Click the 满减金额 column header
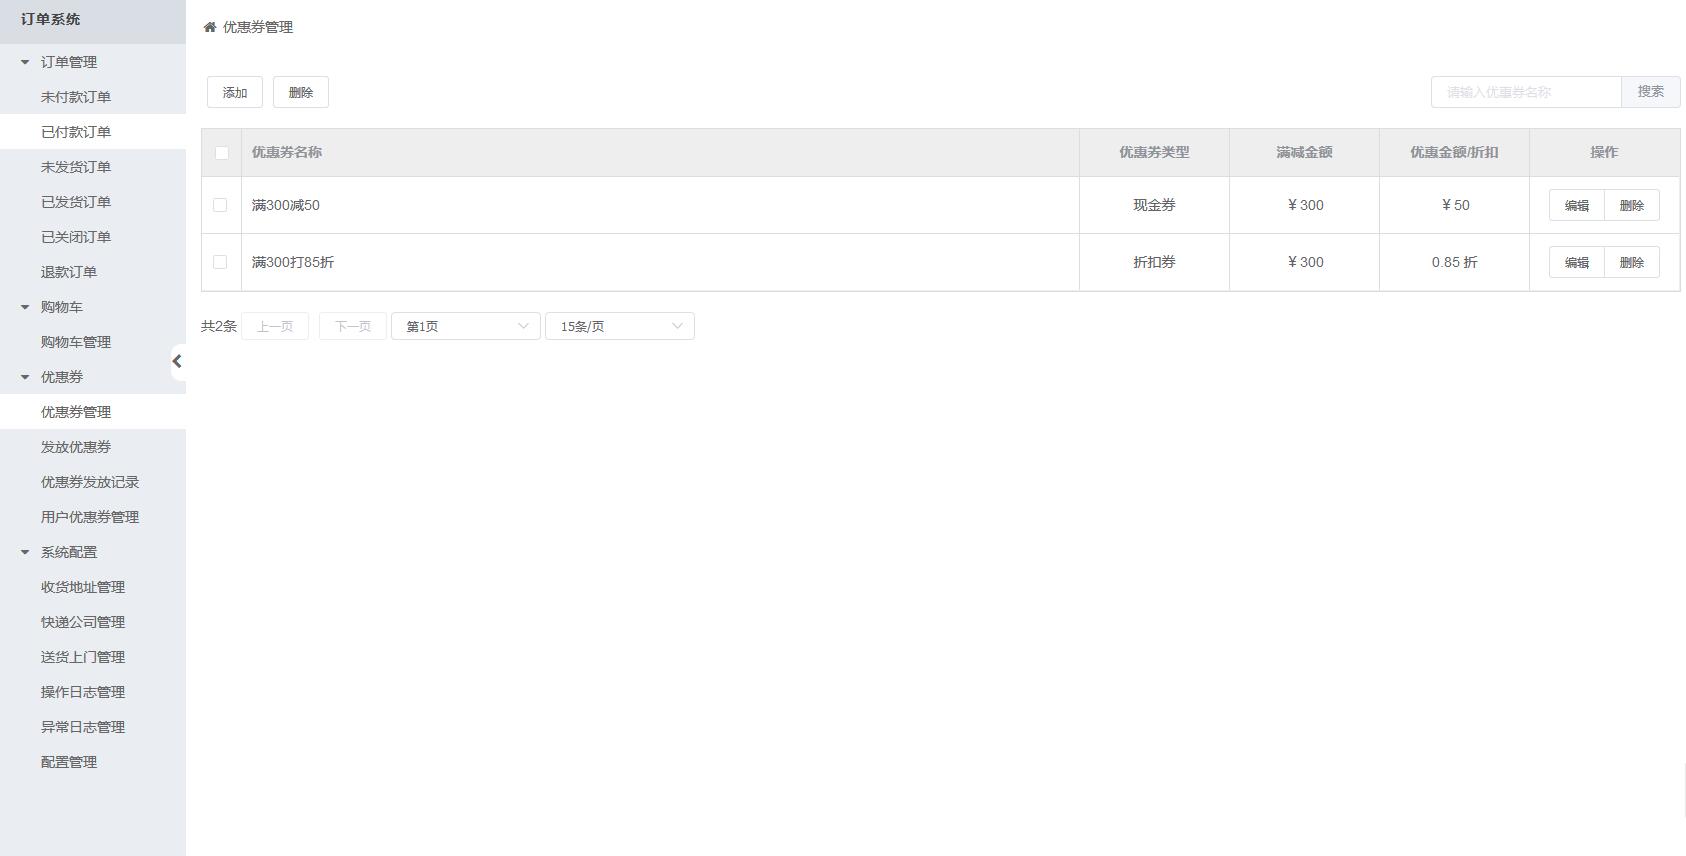Image resolution: width=1686 pixels, height=856 pixels. (x=1304, y=152)
